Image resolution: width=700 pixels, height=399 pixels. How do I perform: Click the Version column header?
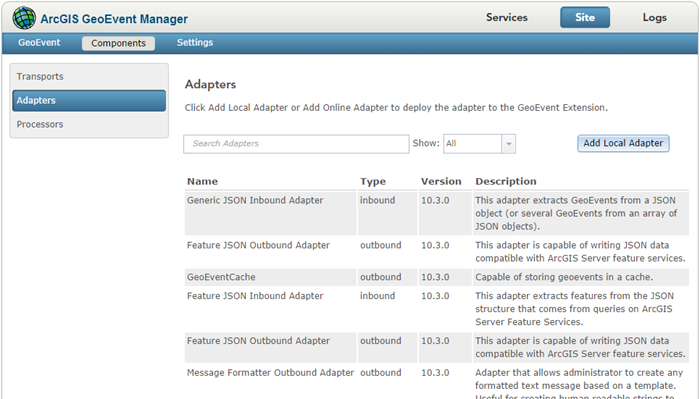tap(441, 182)
